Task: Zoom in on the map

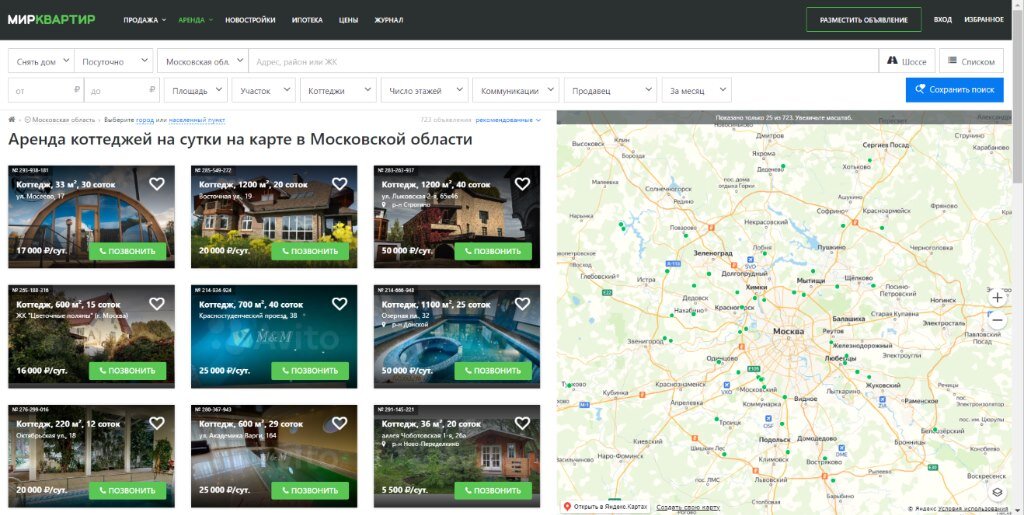Action: click(x=997, y=298)
